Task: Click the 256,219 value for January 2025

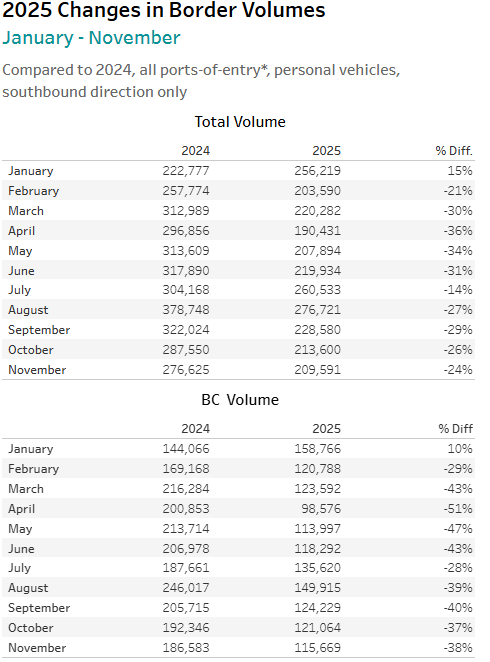Action: [317, 171]
